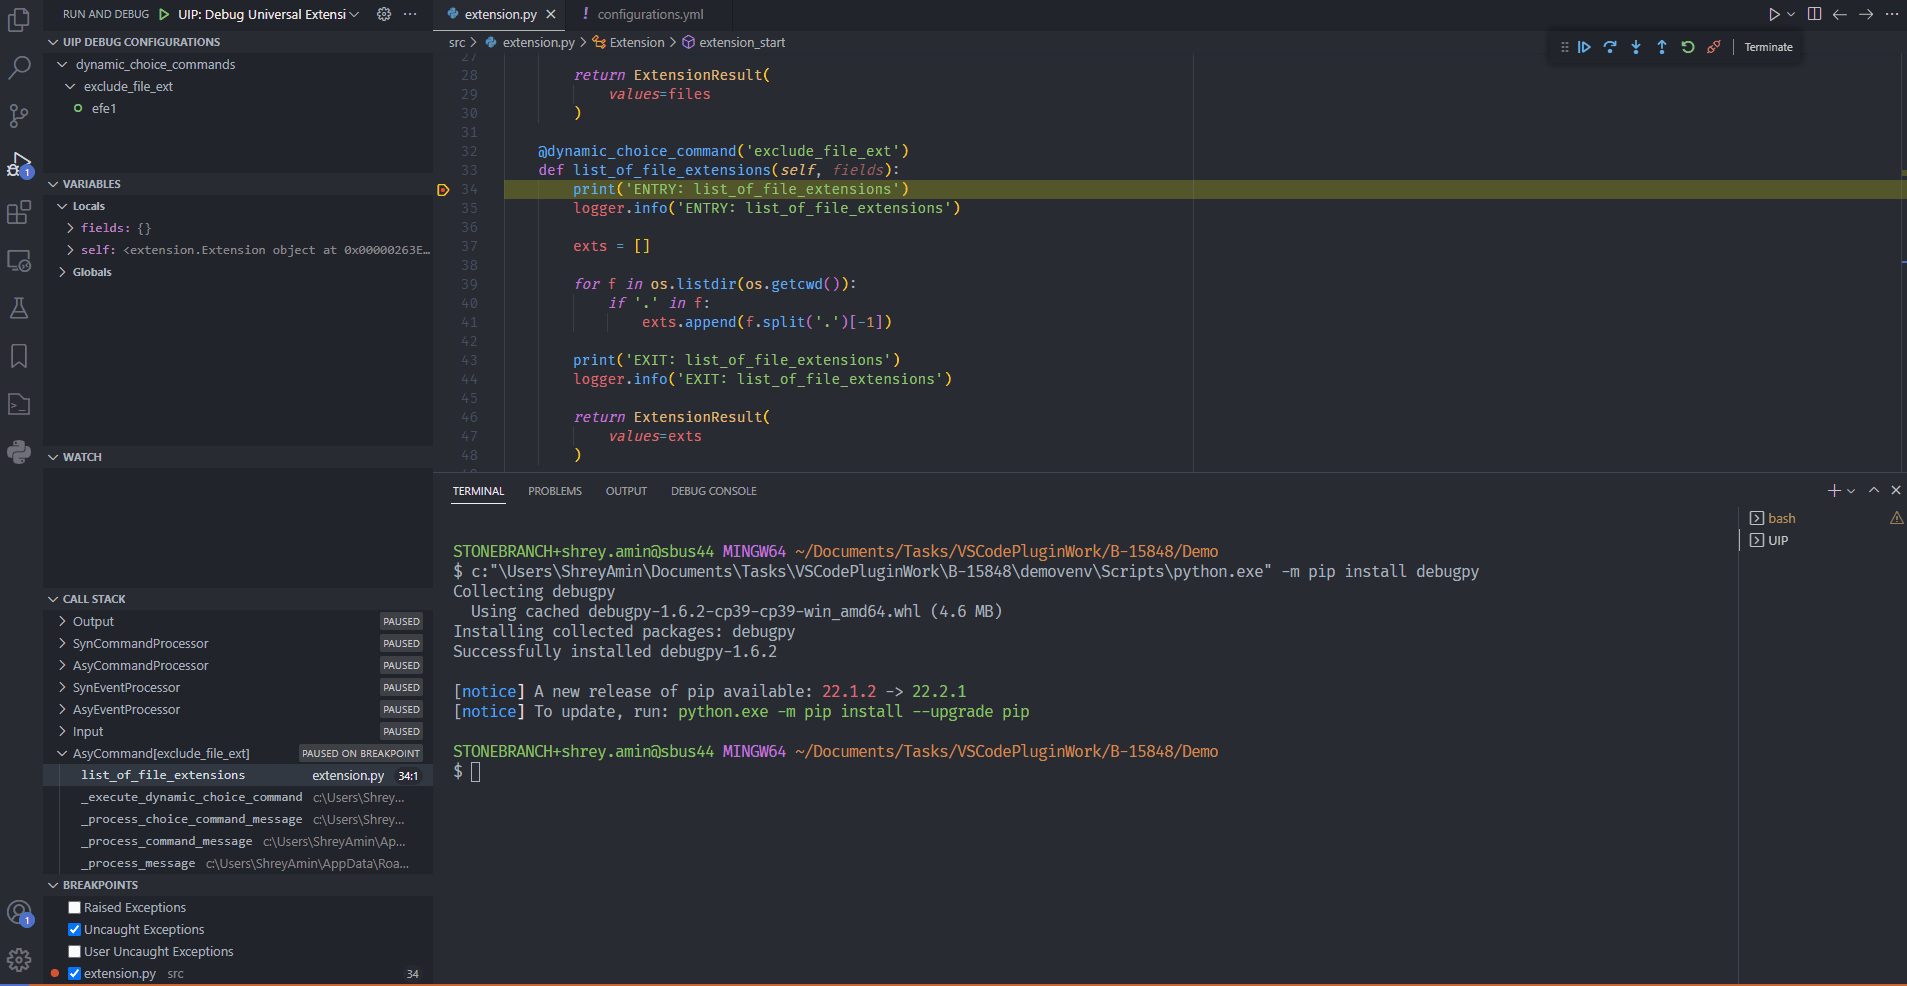Enable Raised Exceptions breakpoint

click(74, 908)
